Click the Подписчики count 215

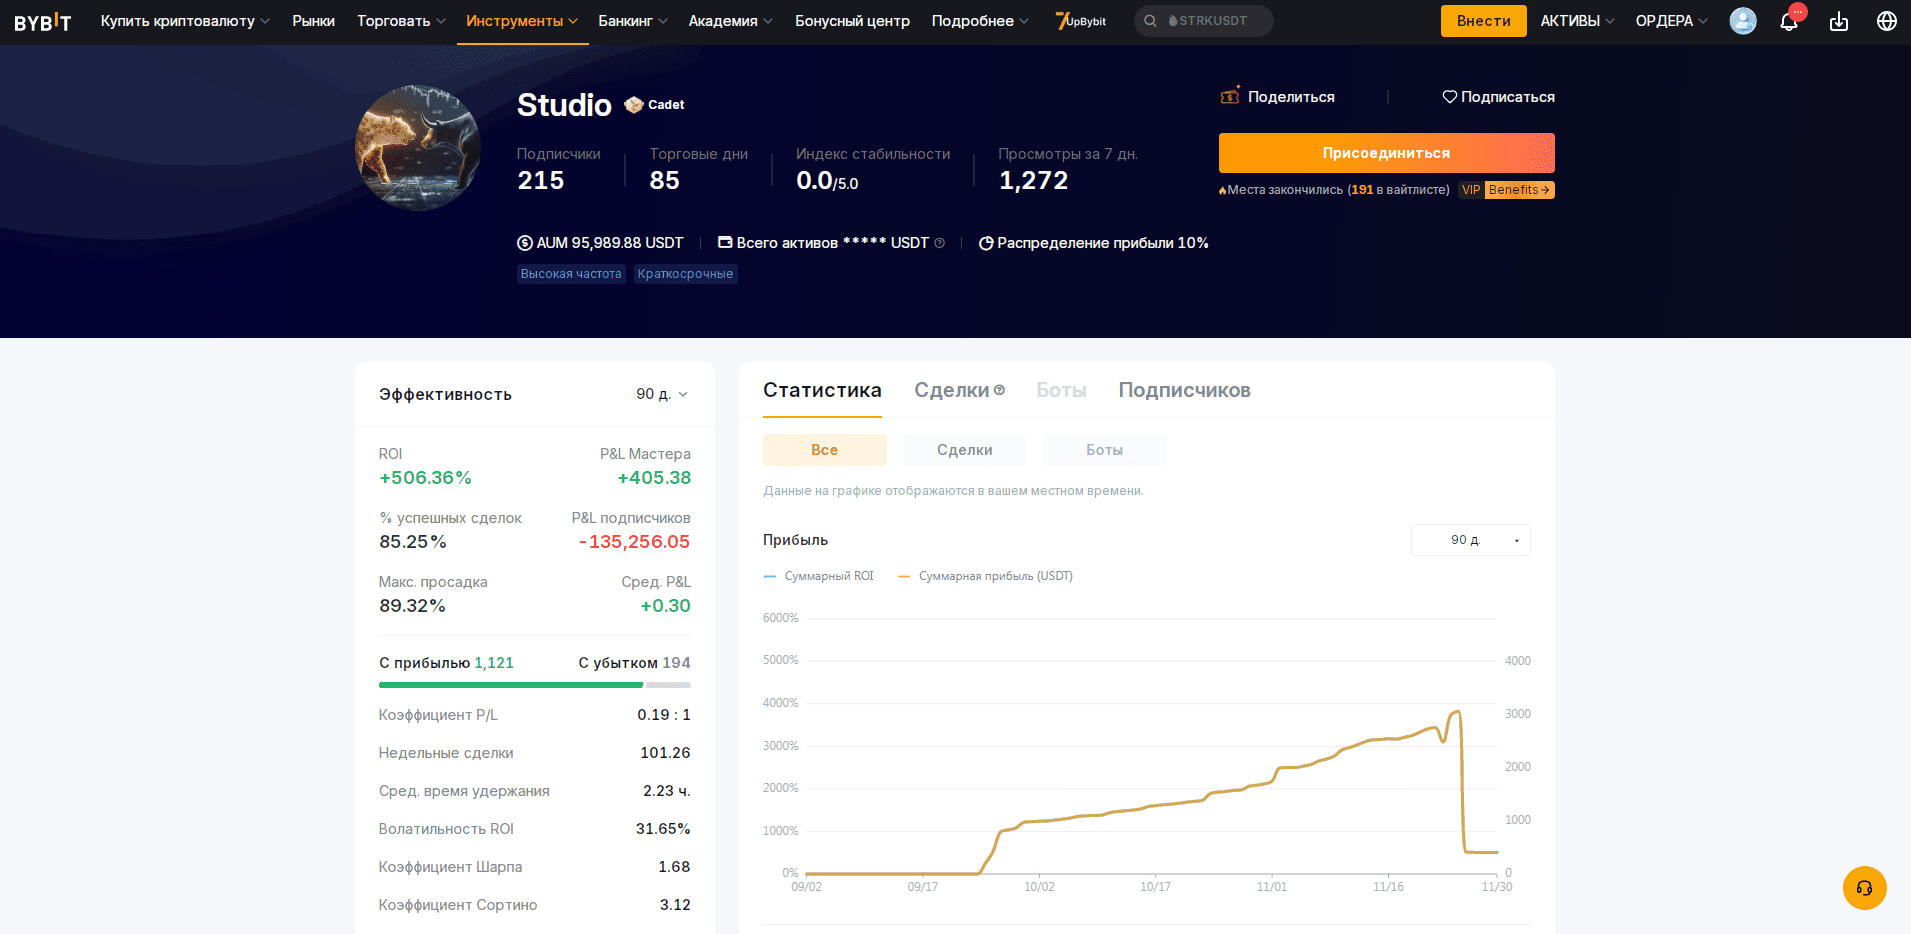click(541, 181)
